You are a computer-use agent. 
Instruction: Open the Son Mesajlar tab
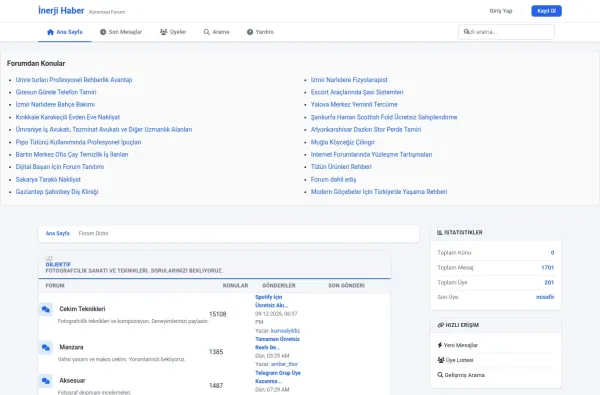121,32
